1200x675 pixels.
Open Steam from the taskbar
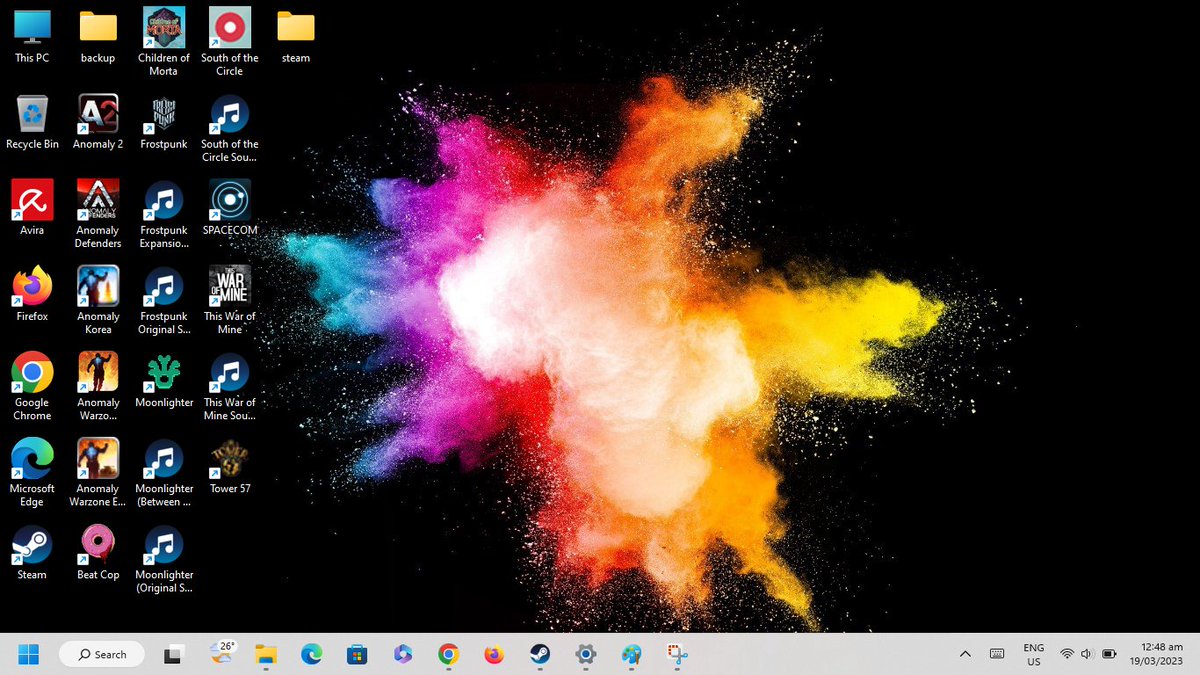(x=540, y=654)
